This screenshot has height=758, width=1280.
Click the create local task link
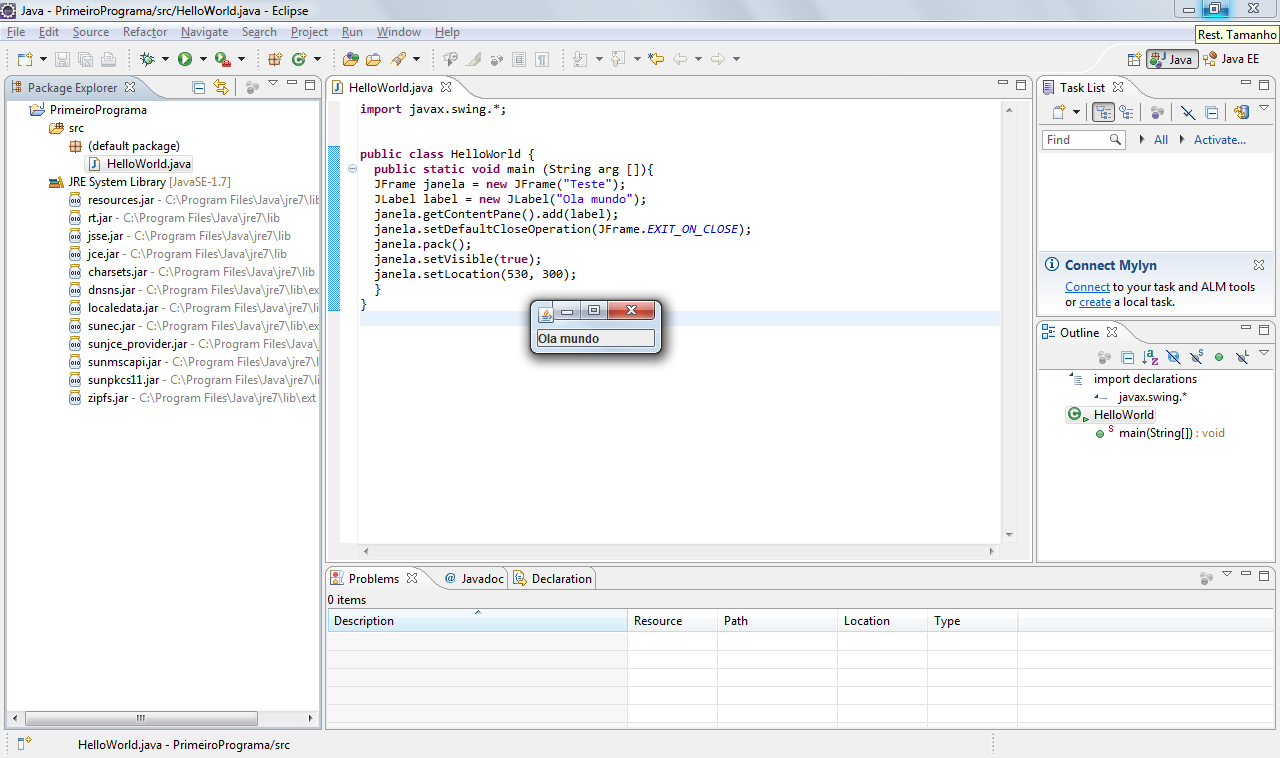point(1095,301)
